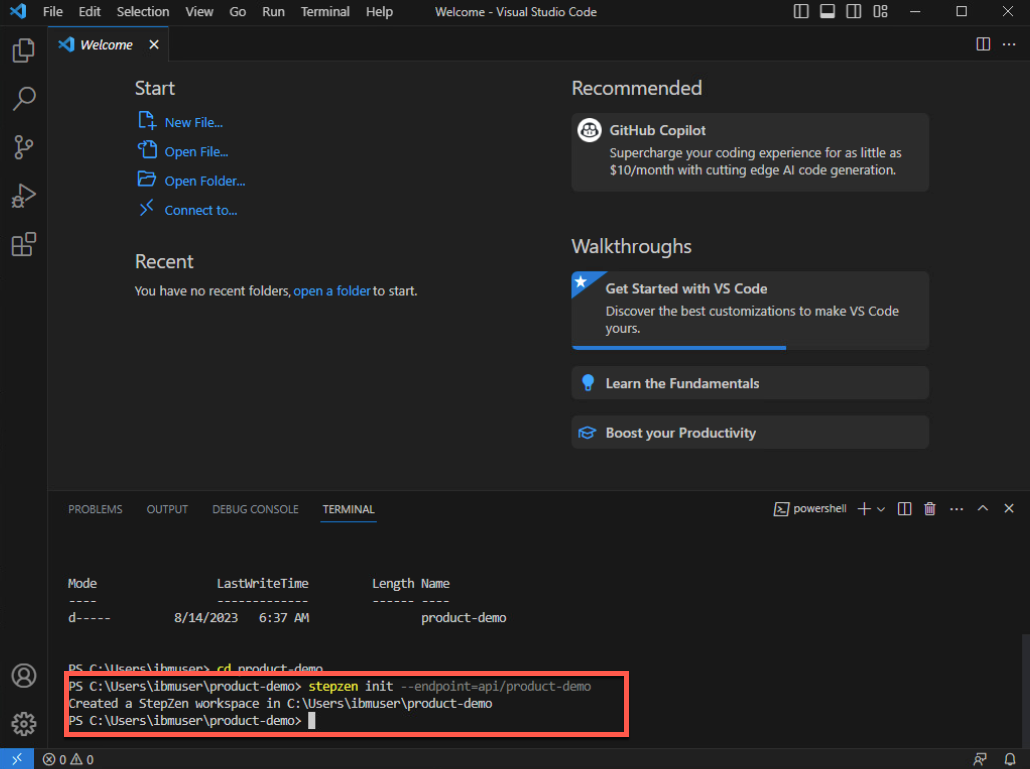Maximize terminal panel with up chevron
Image resolution: width=1030 pixels, height=769 pixels.
pyautogui.click(x=982, y=509)
